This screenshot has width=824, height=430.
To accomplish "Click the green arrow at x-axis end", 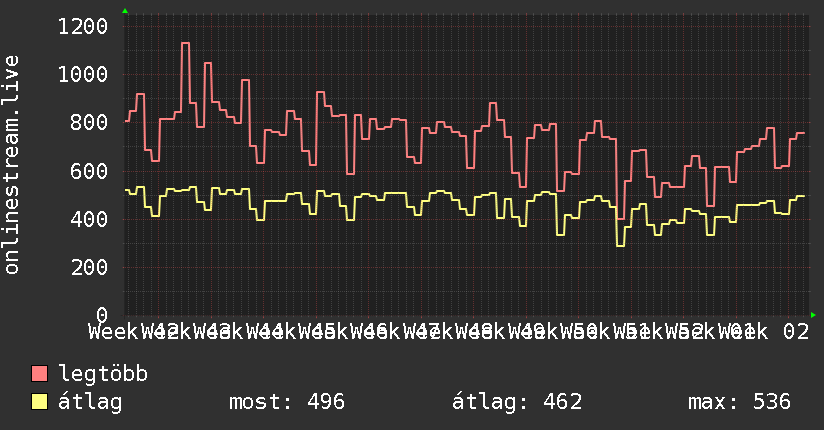I will [x=813, y=315].
